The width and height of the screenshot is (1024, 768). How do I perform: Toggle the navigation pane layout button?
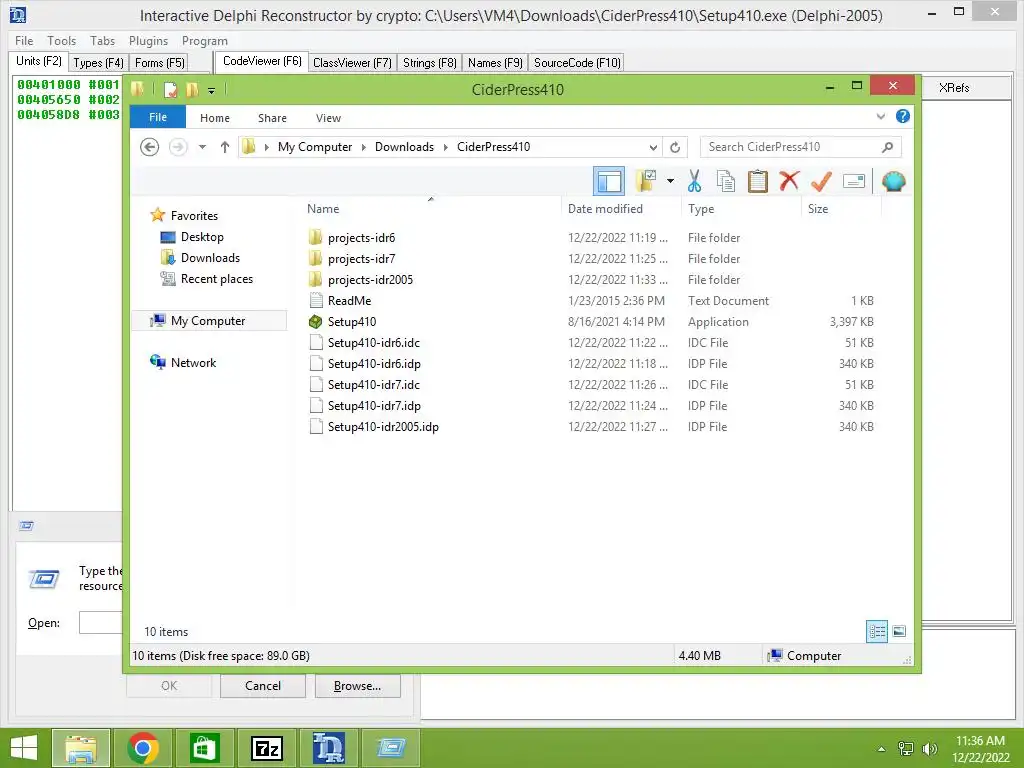[x=609, y=181]
